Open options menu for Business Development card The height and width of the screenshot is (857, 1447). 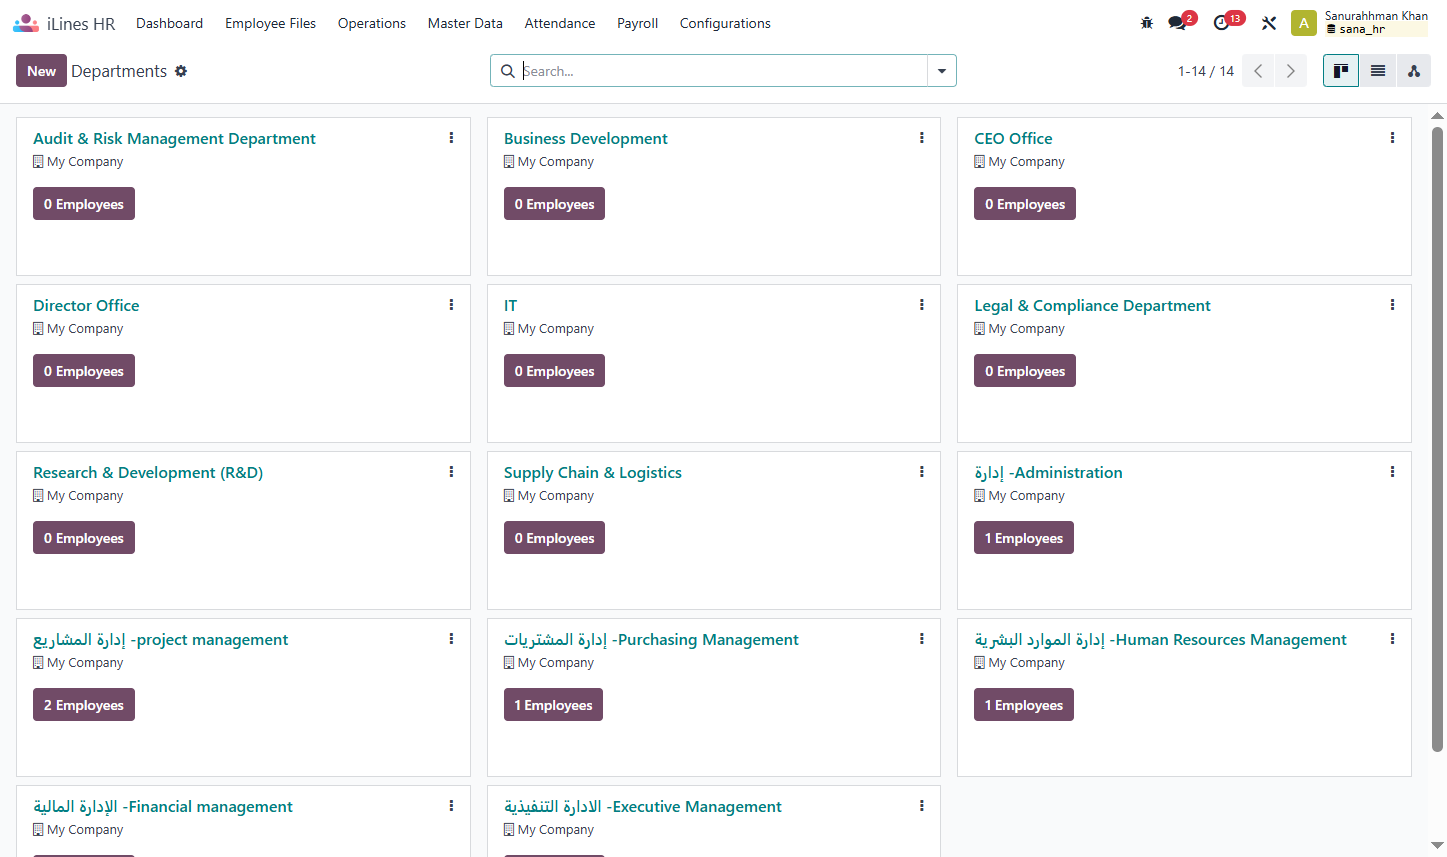[922, 138]
